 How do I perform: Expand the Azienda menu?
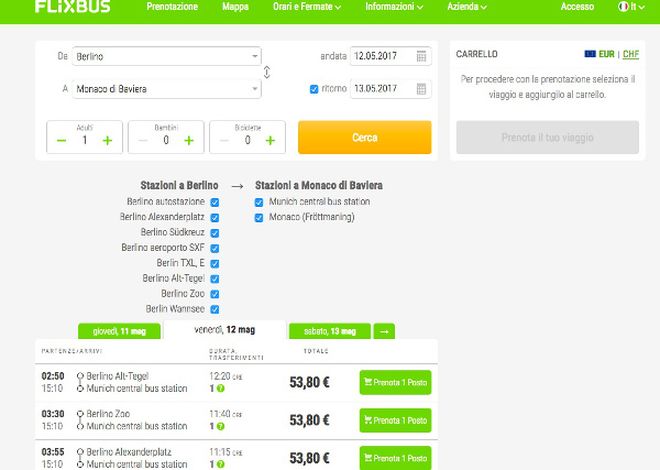[467, 7]
